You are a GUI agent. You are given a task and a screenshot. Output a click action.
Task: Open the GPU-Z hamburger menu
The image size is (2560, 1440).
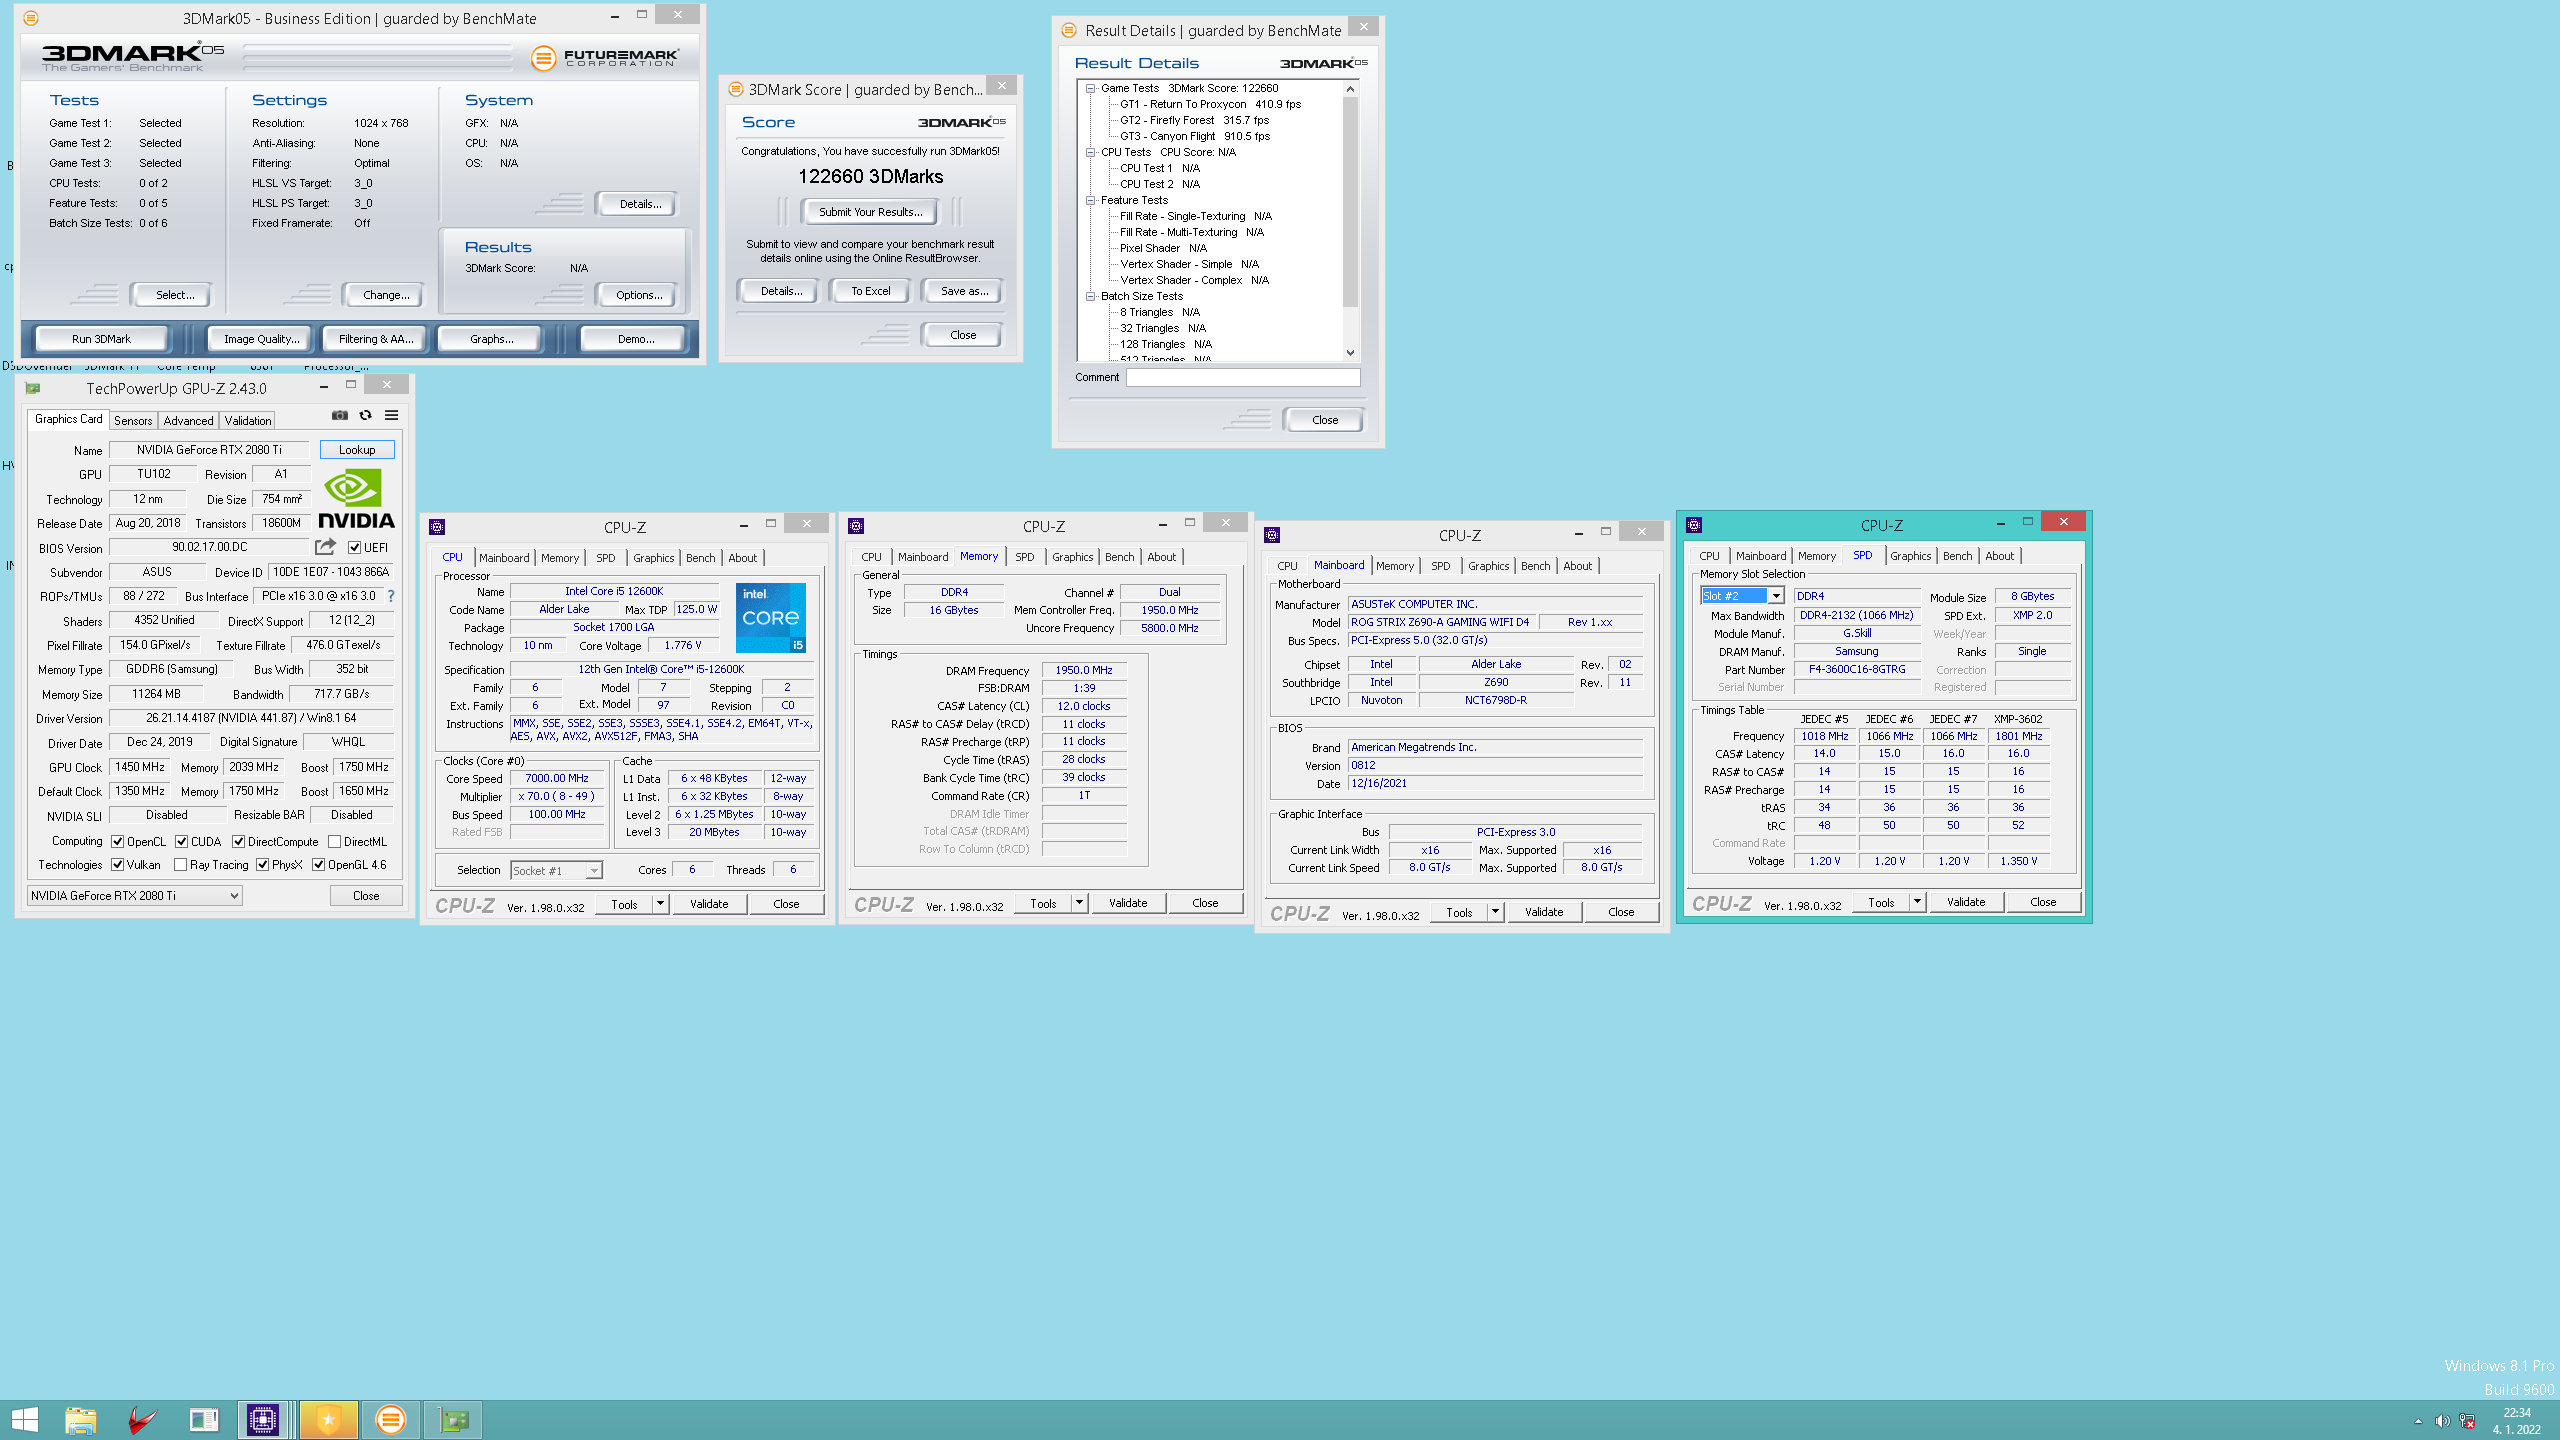point(392,415)
